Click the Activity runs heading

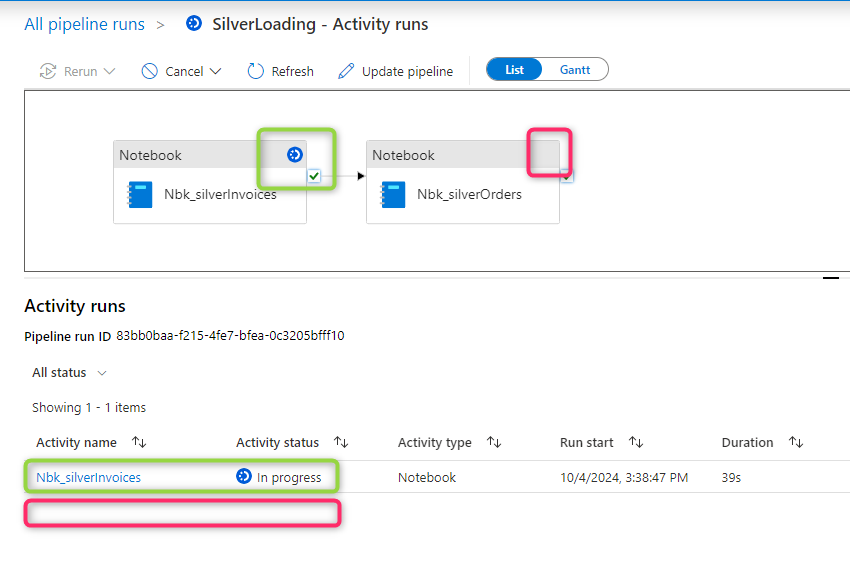[75, 306]
